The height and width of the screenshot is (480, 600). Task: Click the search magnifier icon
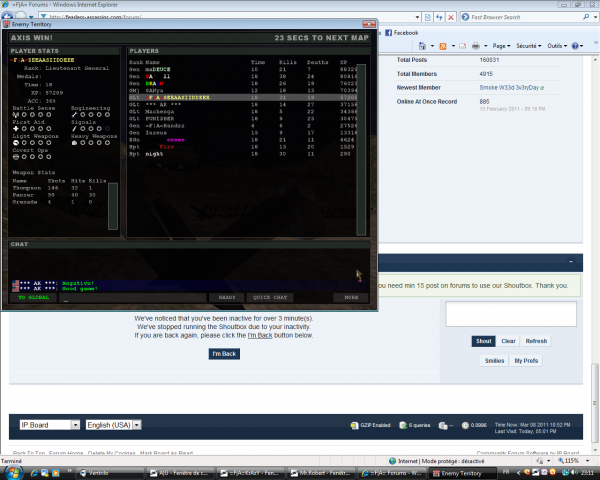point(586,17)
